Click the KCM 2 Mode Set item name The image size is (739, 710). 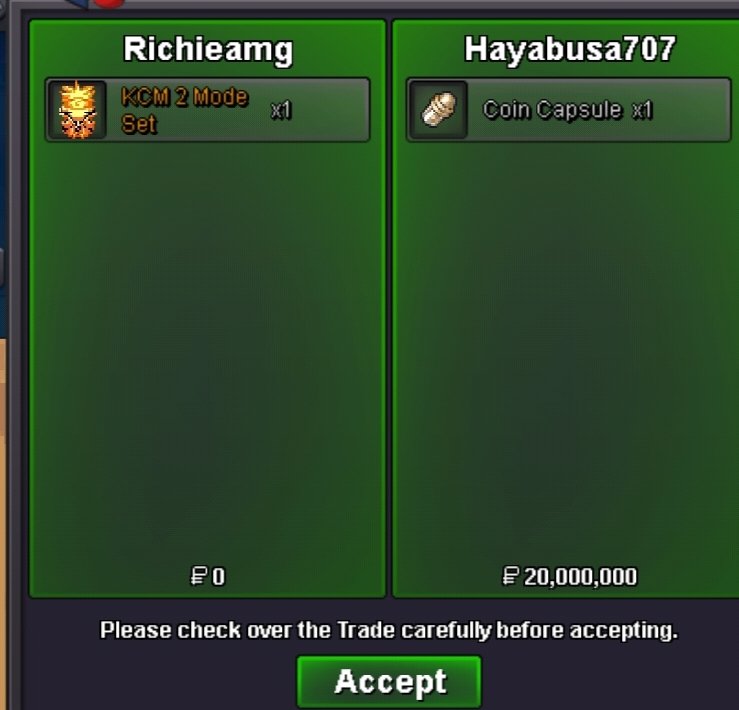pos(184,110)
